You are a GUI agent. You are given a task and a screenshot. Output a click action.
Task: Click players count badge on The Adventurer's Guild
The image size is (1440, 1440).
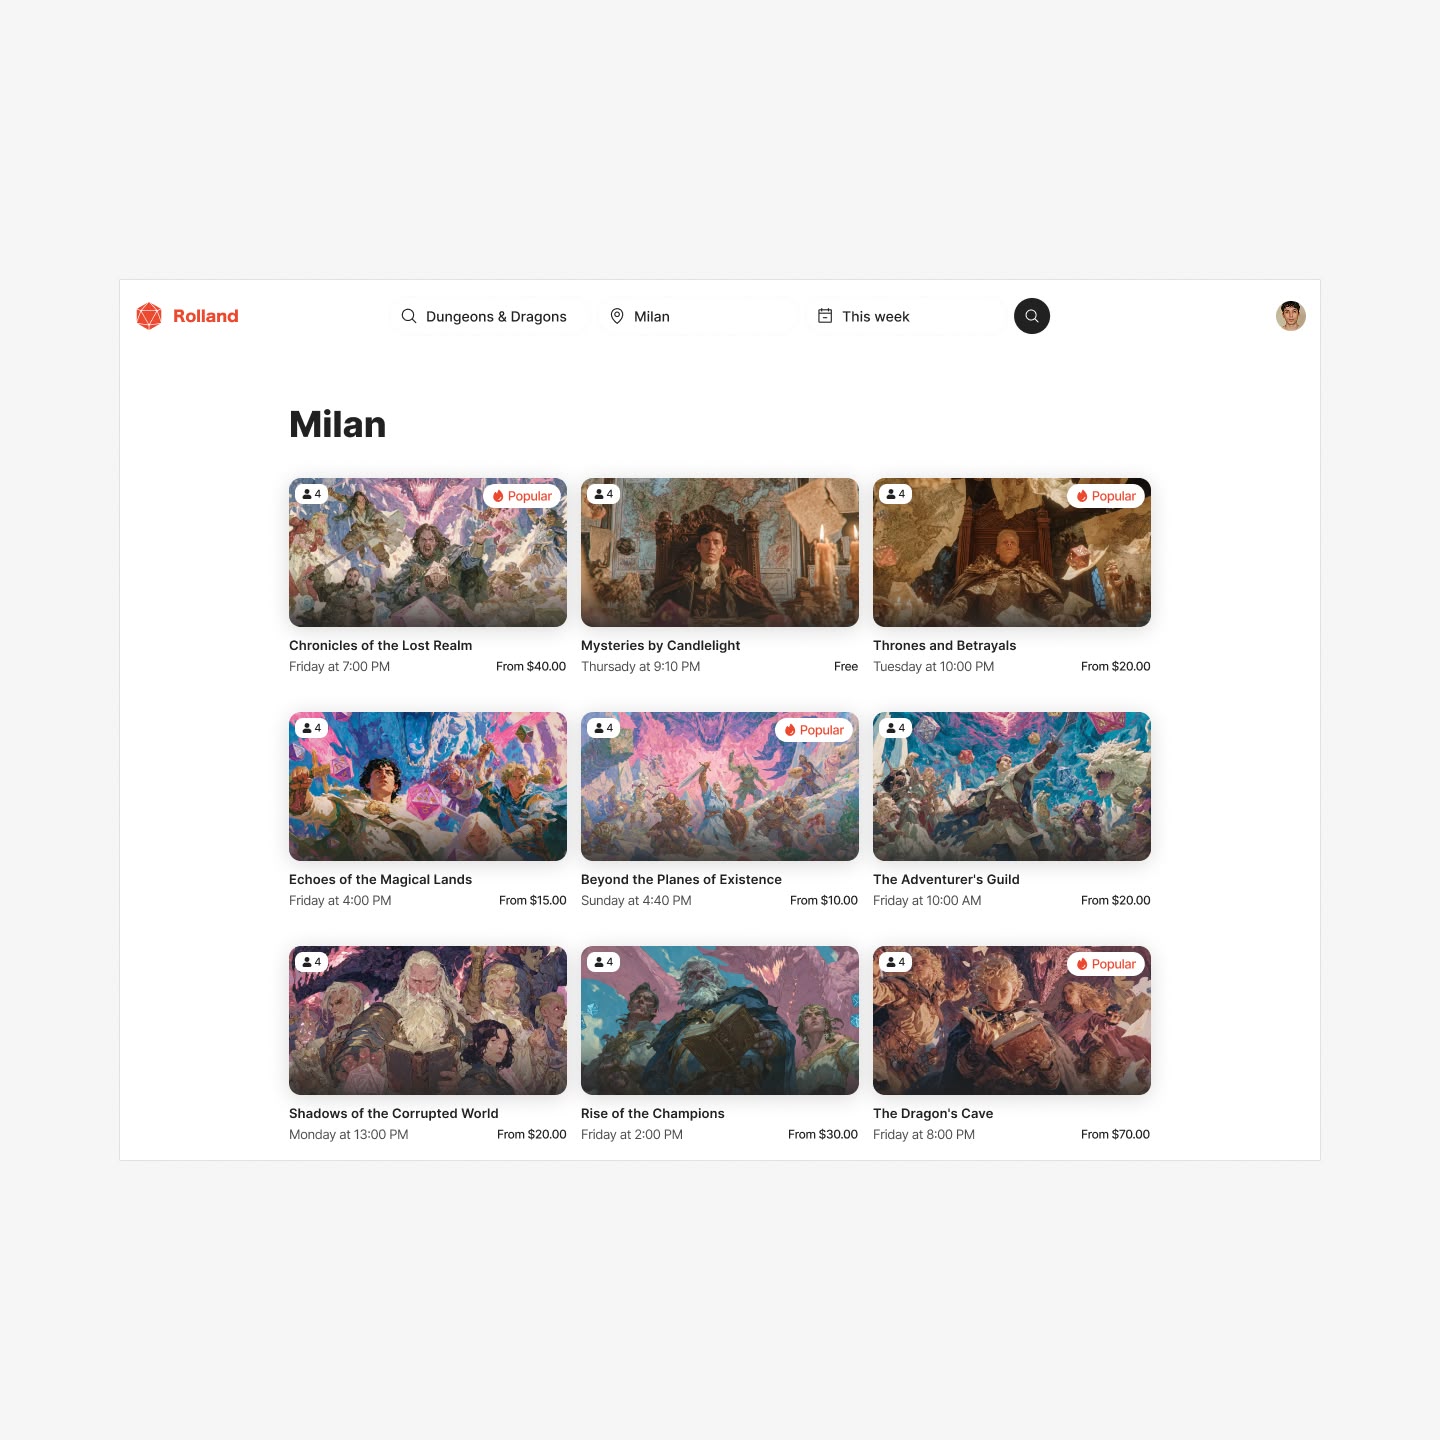tap(896, 728)
